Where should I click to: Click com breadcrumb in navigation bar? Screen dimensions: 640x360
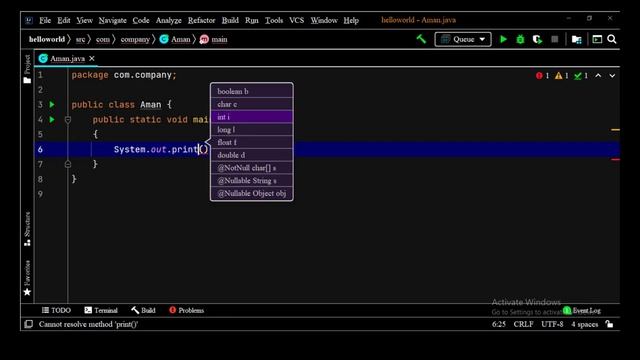(103, 39)
